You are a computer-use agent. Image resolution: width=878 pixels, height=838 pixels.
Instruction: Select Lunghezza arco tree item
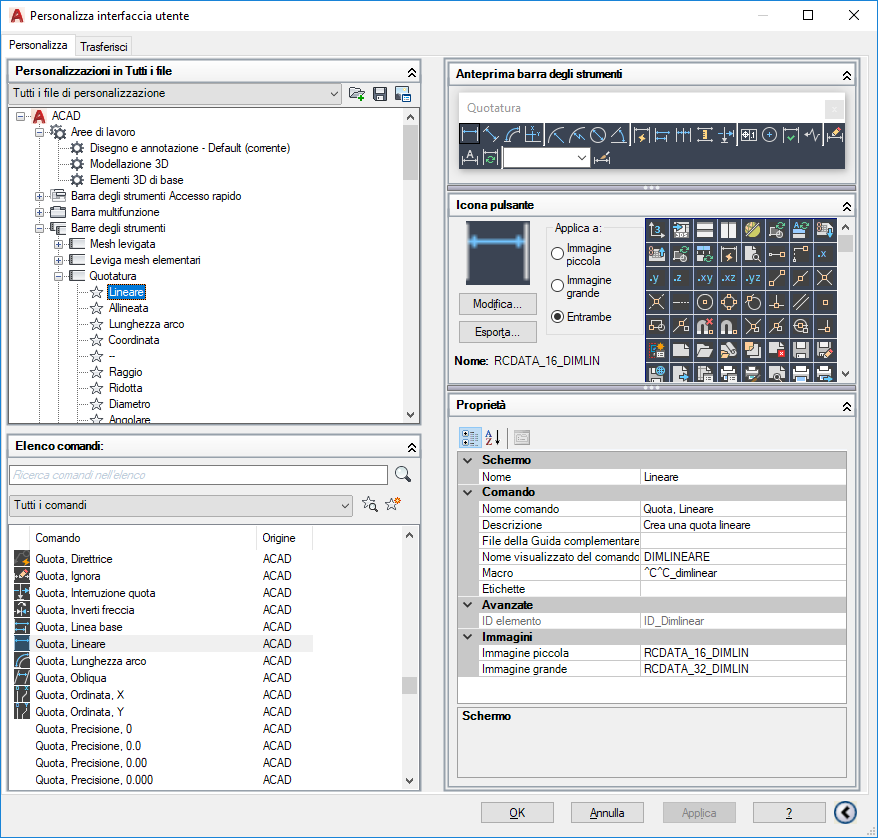tap(146, 324)
